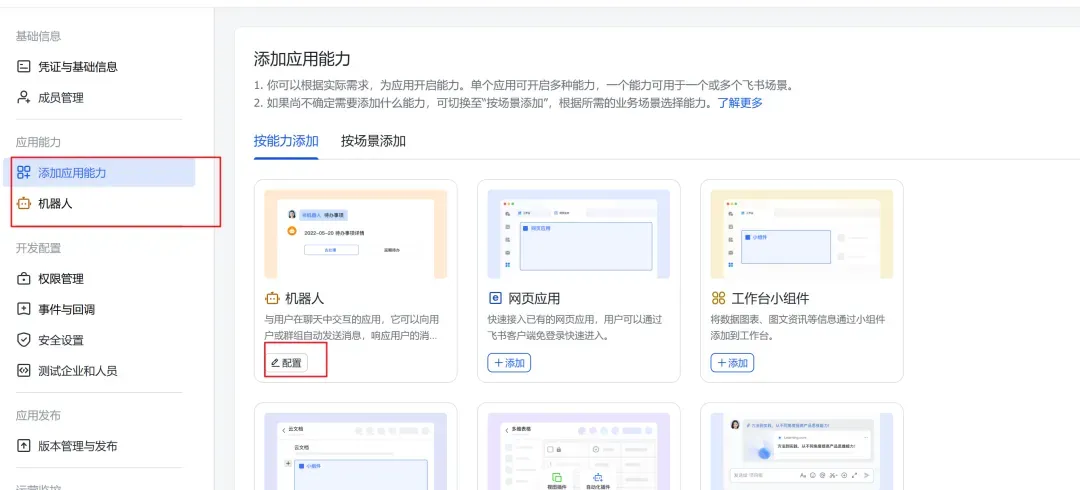Viewport: 1080px width, 490px height.
Task: Open 凭证与基础信息 sidebar icon
Action: pos(23,67)
